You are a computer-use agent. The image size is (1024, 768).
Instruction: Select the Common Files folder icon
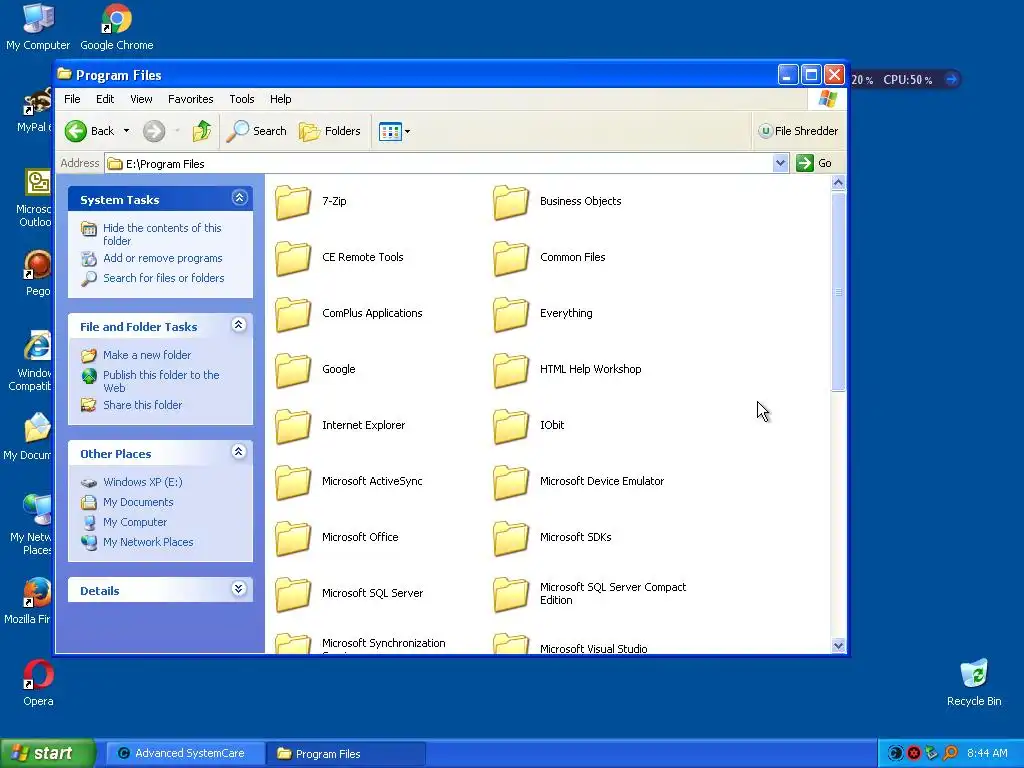511,258
